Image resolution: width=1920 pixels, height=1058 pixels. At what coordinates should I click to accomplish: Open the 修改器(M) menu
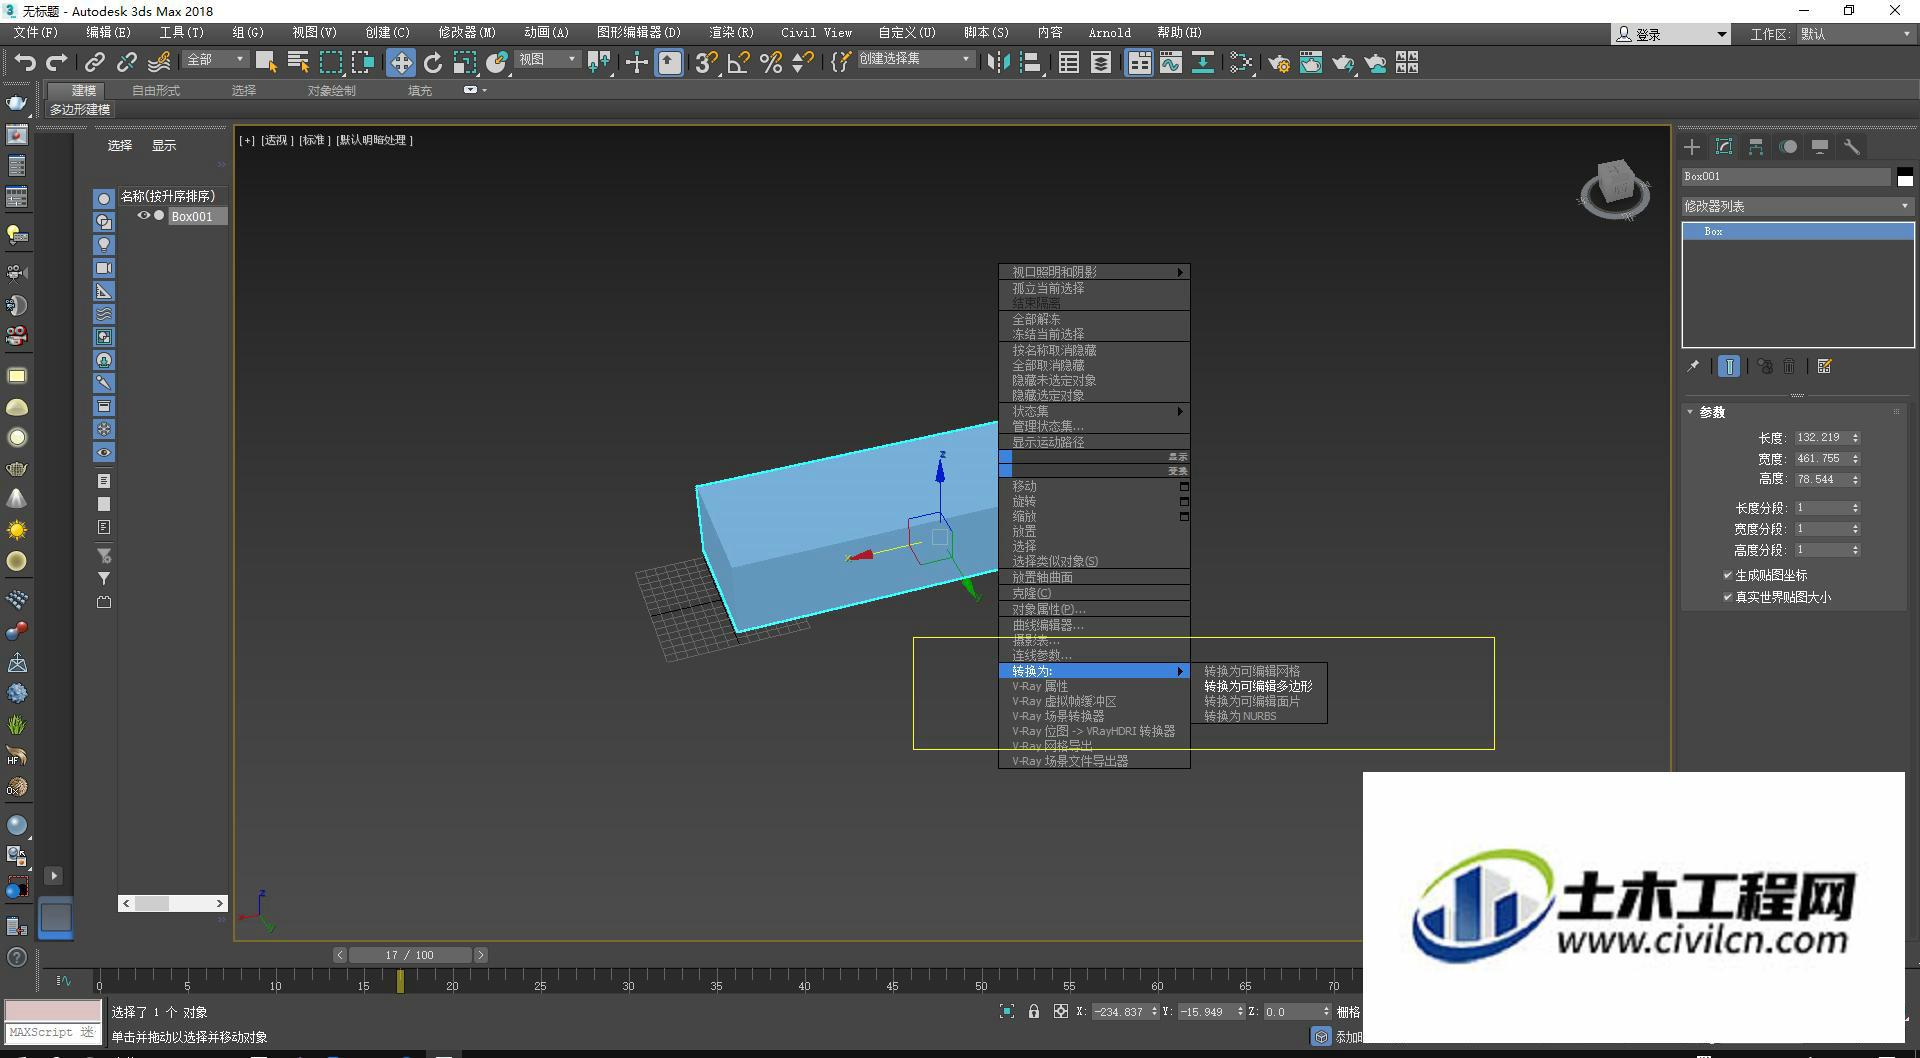[x=466, y=33]
